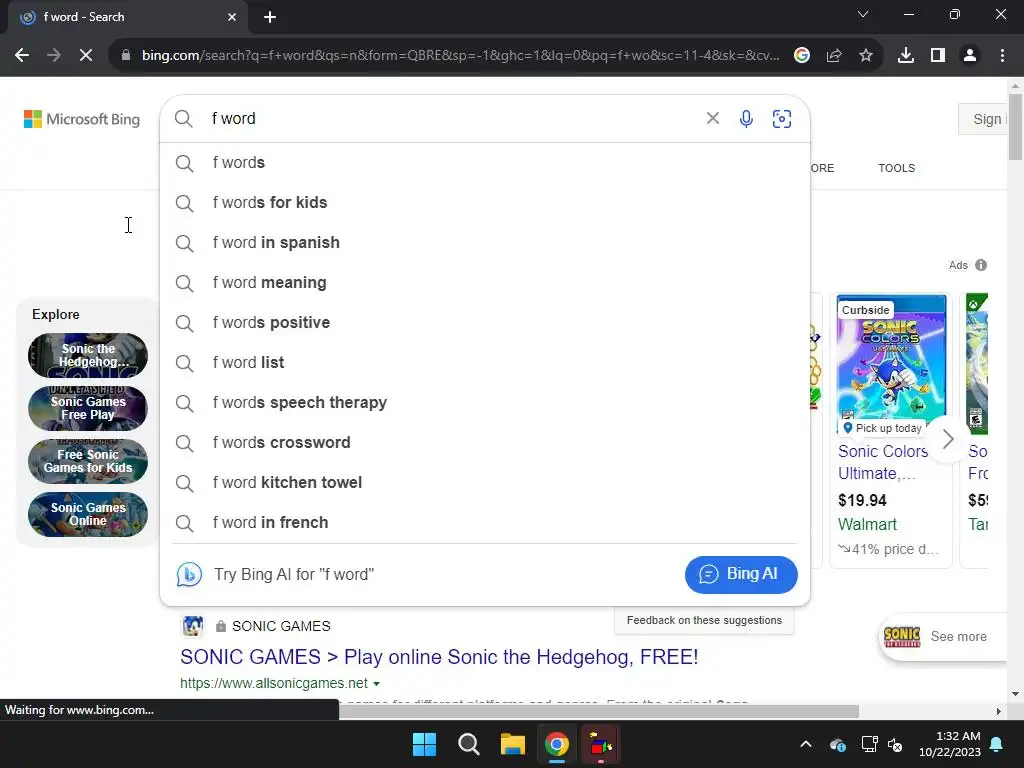
Task: Open clock and date in taskbar
Action: point(950,744)
